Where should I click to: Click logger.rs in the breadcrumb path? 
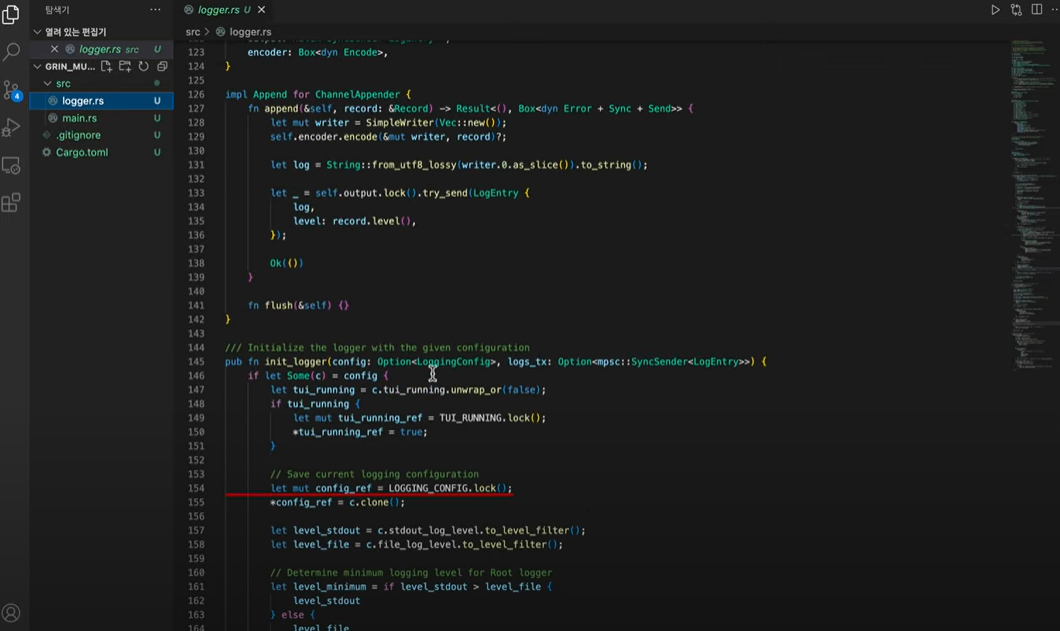tap(250, 32)
